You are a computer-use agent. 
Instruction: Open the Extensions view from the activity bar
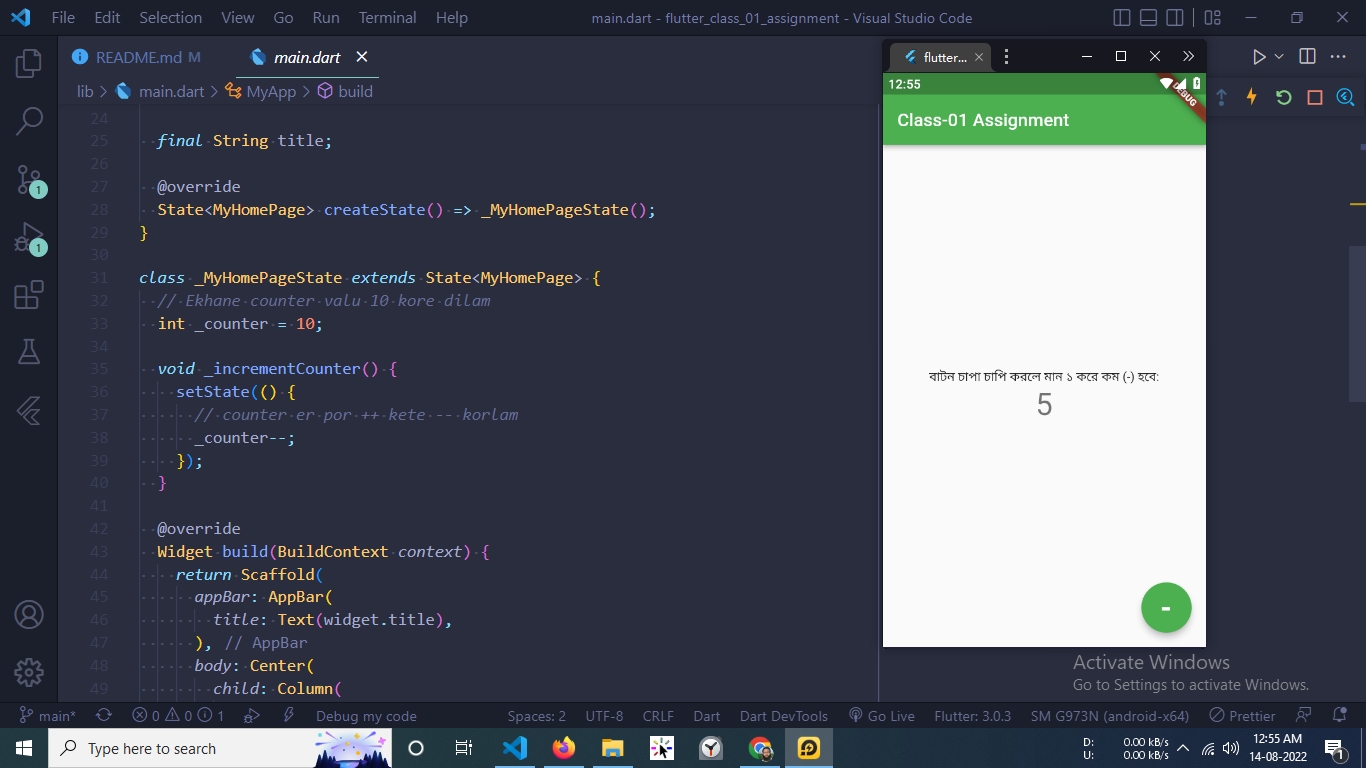28,294
